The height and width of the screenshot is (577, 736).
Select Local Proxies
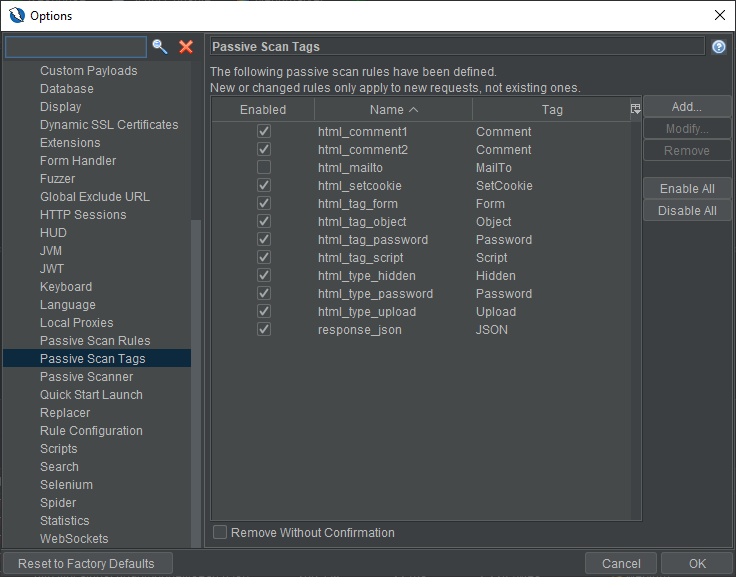(77, 323)
